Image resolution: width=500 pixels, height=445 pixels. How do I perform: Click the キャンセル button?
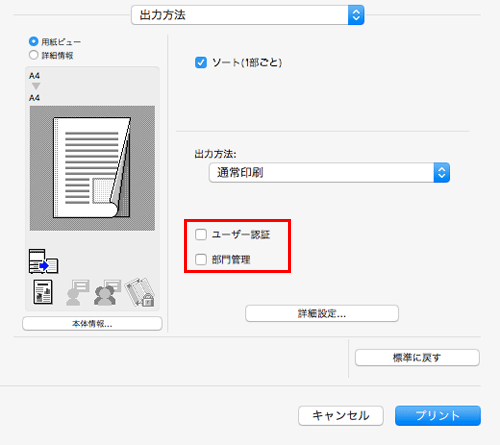[x=341, y=416]
